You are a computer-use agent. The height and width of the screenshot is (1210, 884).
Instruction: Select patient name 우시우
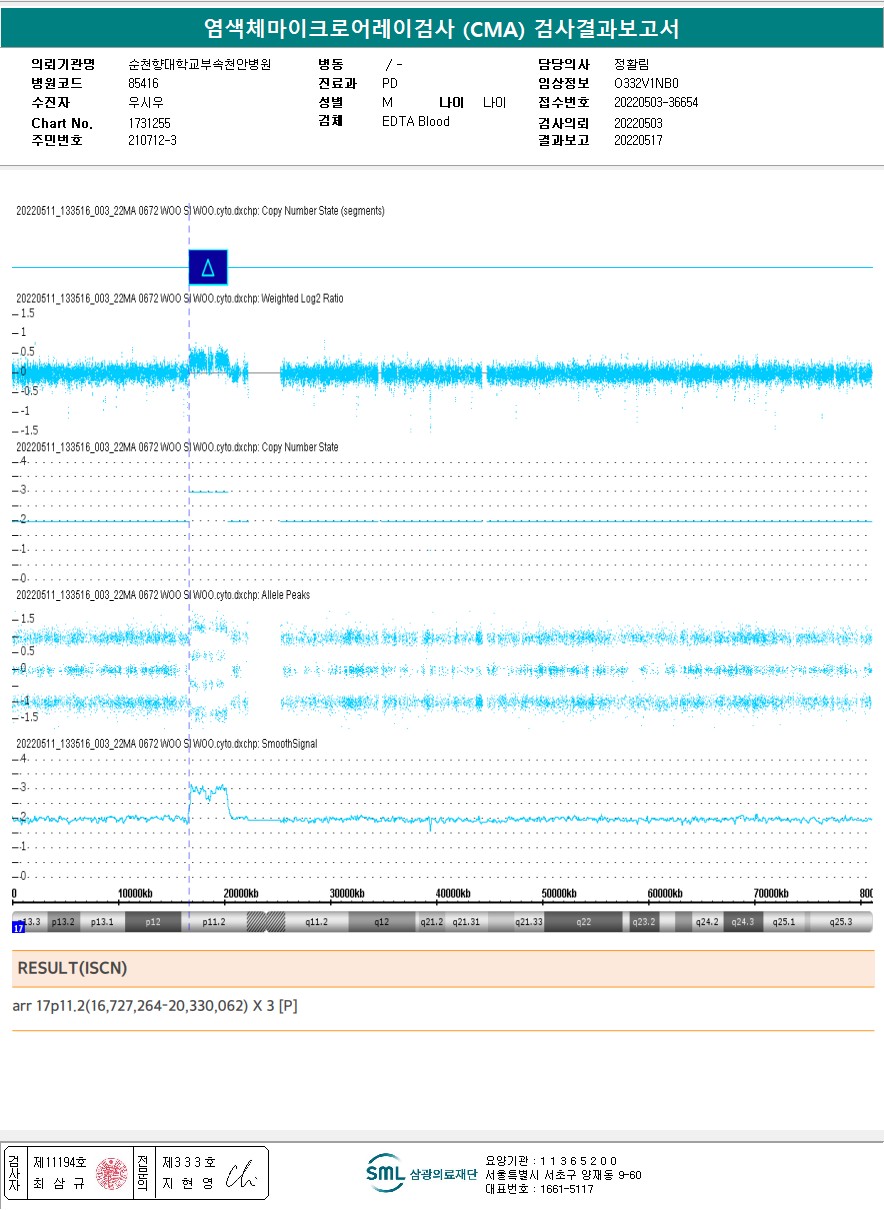(146, 102)
